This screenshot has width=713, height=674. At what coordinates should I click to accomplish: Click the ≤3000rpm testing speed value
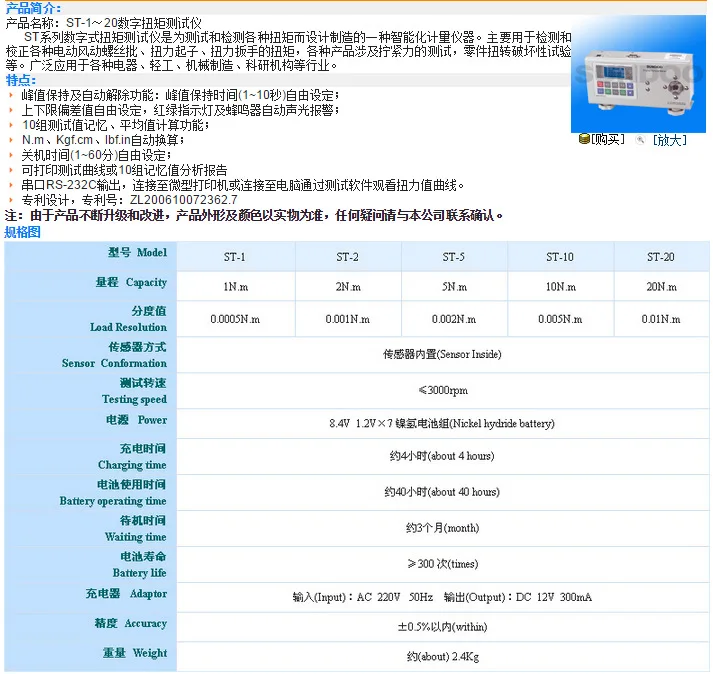point(443,390)
